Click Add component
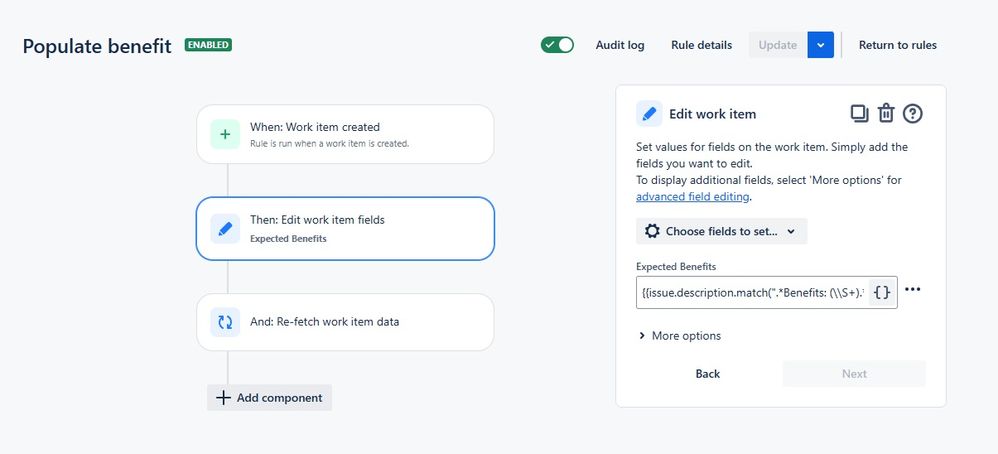This screenshot has width=998, height=454. coord(269,398)
